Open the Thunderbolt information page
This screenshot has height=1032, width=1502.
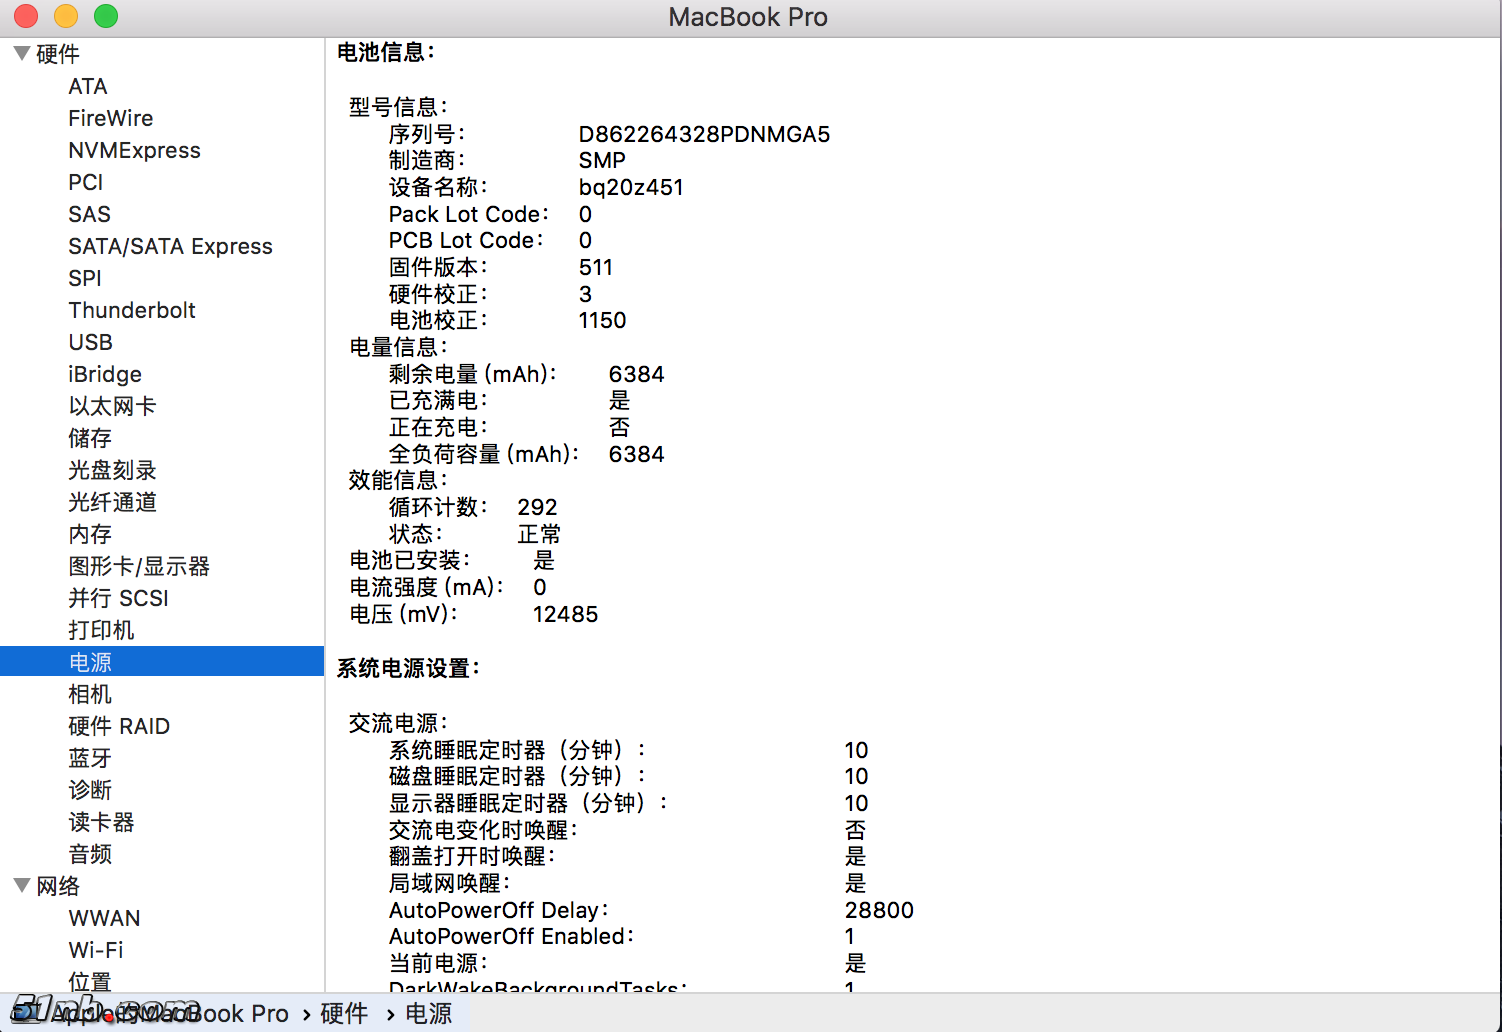coord(132,310)
